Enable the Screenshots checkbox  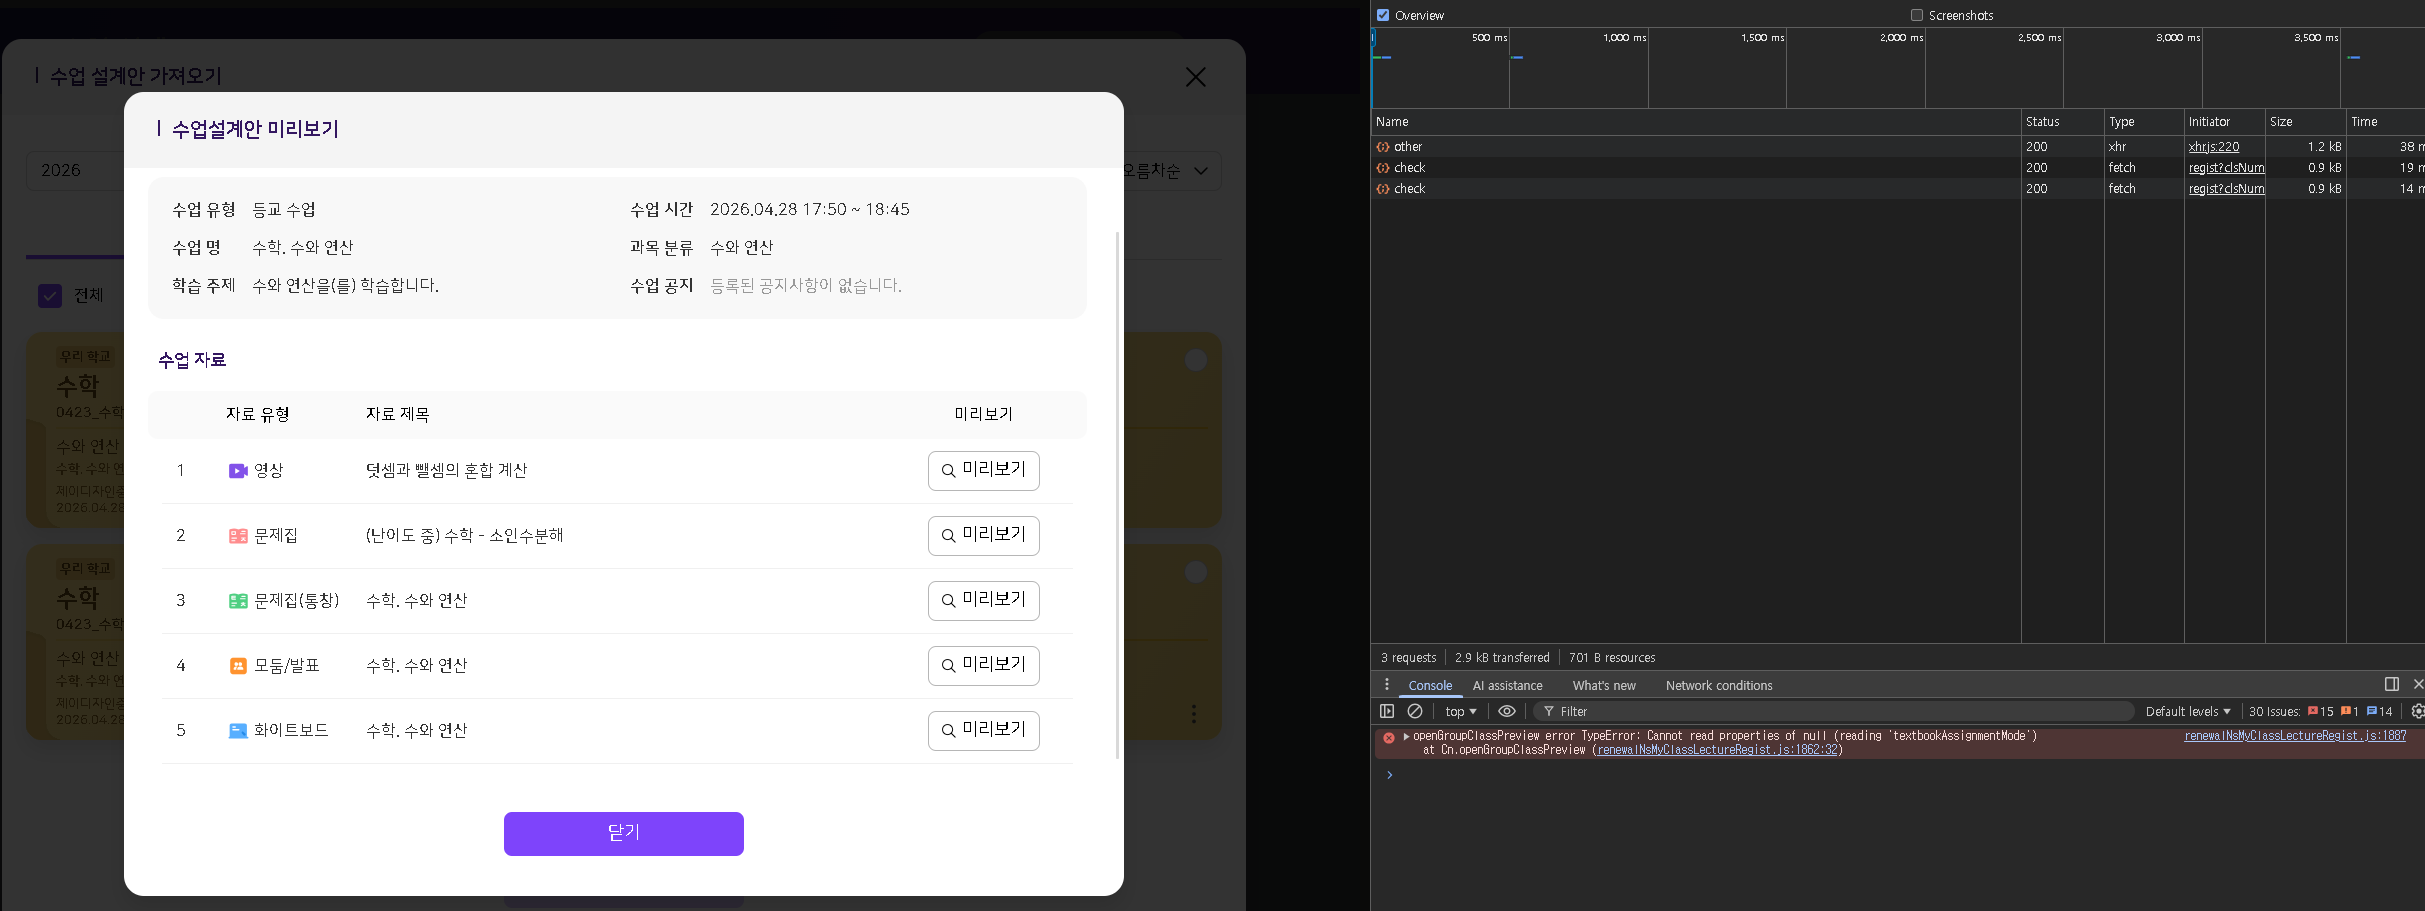coord(1917,15)
